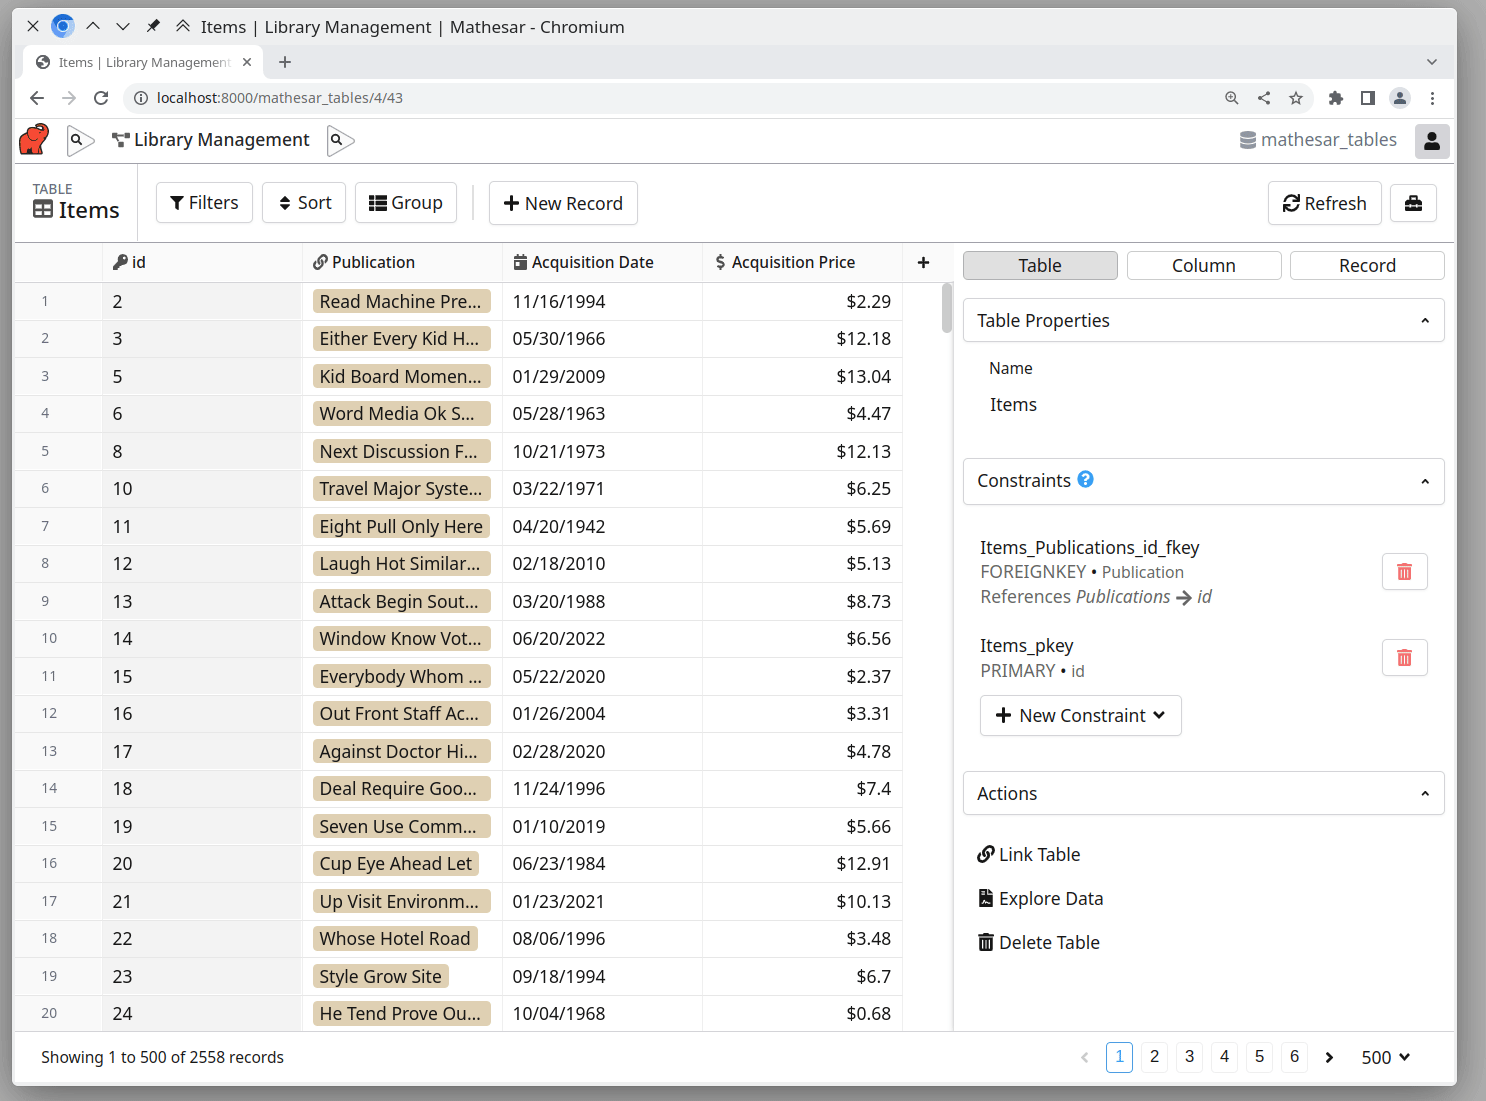
Task: Click Link Table action
Action: [x=1029, y=855]
